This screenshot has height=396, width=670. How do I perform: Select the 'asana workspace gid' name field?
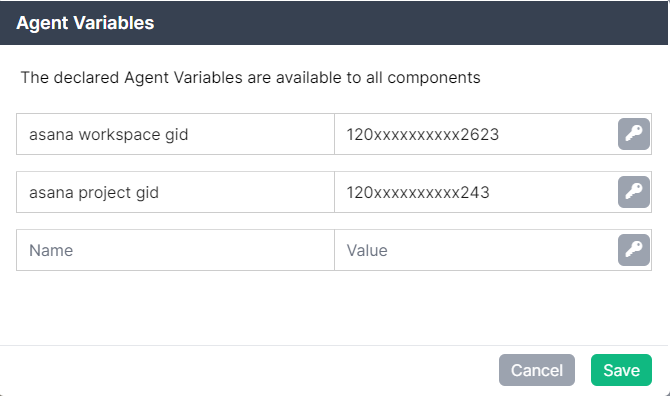(x=175, y=134)
